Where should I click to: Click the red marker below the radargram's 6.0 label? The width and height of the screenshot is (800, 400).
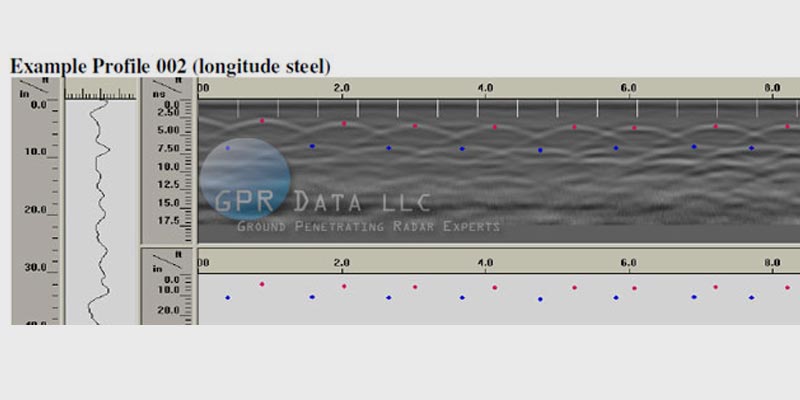tap(634, 128)
